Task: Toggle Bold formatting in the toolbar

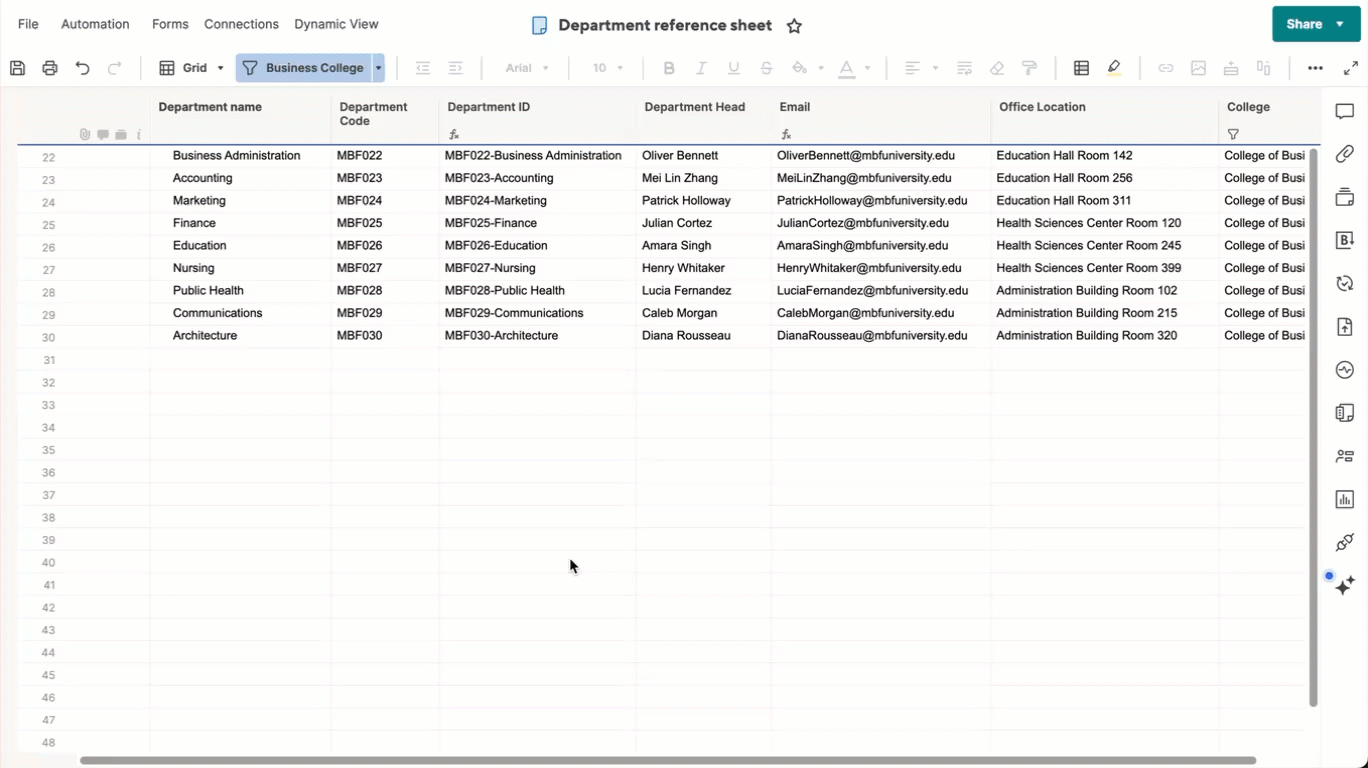Action: coord(668,67)
